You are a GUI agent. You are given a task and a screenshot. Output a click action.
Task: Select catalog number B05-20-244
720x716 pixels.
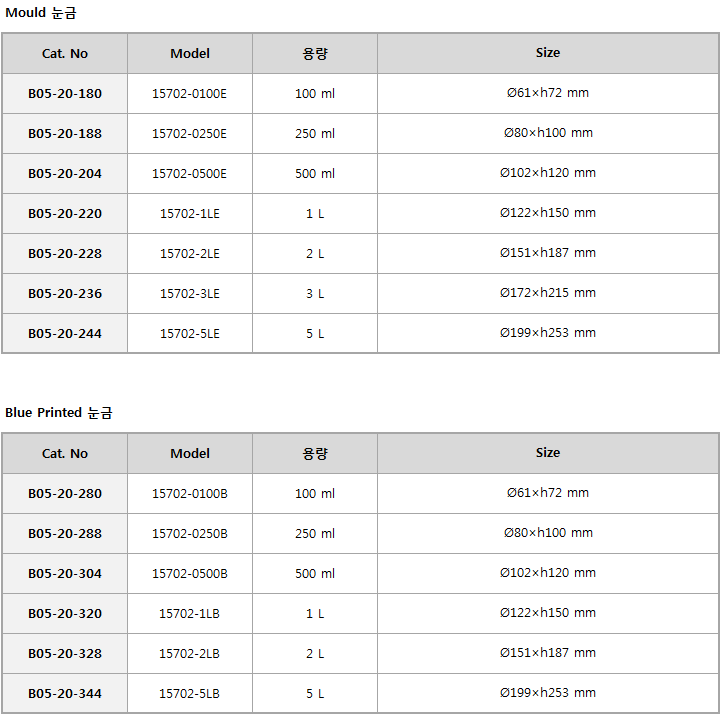pyautogui.click(x=65, y=333)
